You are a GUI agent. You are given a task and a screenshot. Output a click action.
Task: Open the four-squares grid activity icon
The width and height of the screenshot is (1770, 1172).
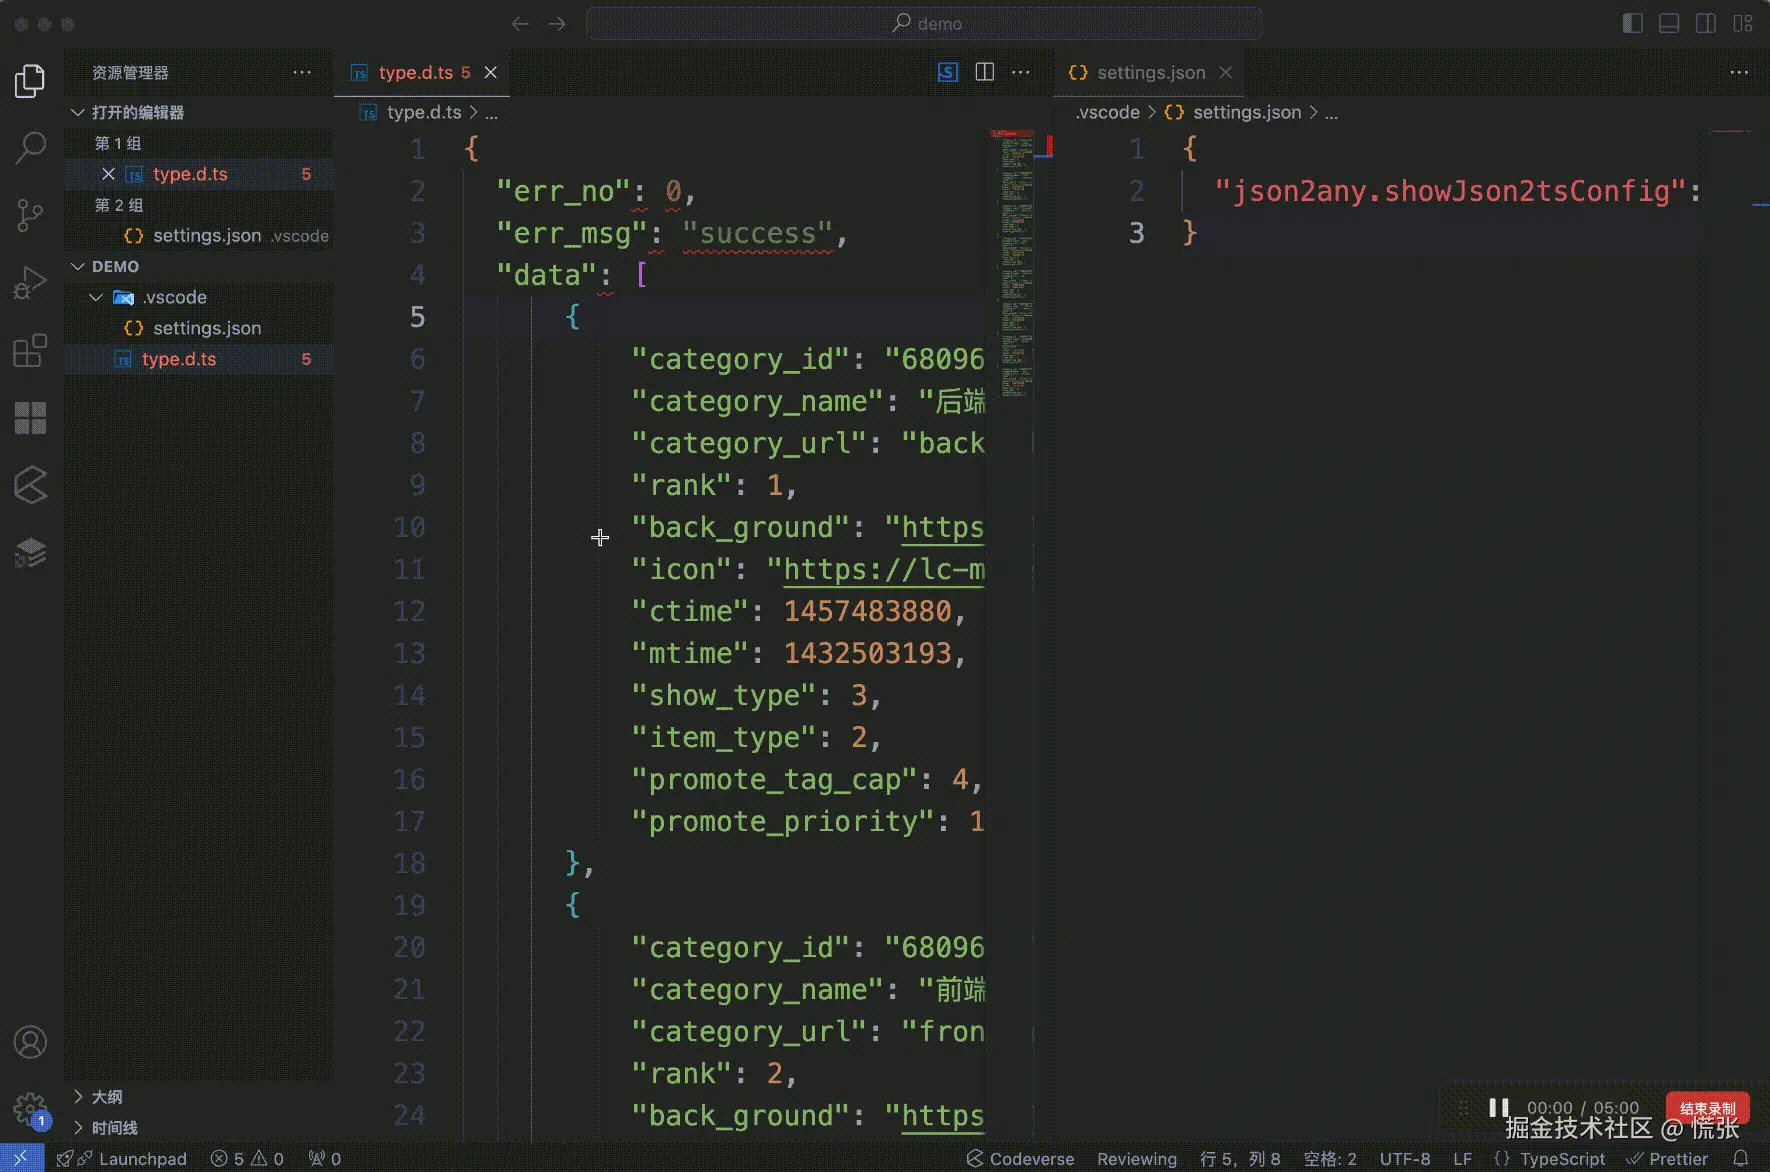(x=30, y=418)
